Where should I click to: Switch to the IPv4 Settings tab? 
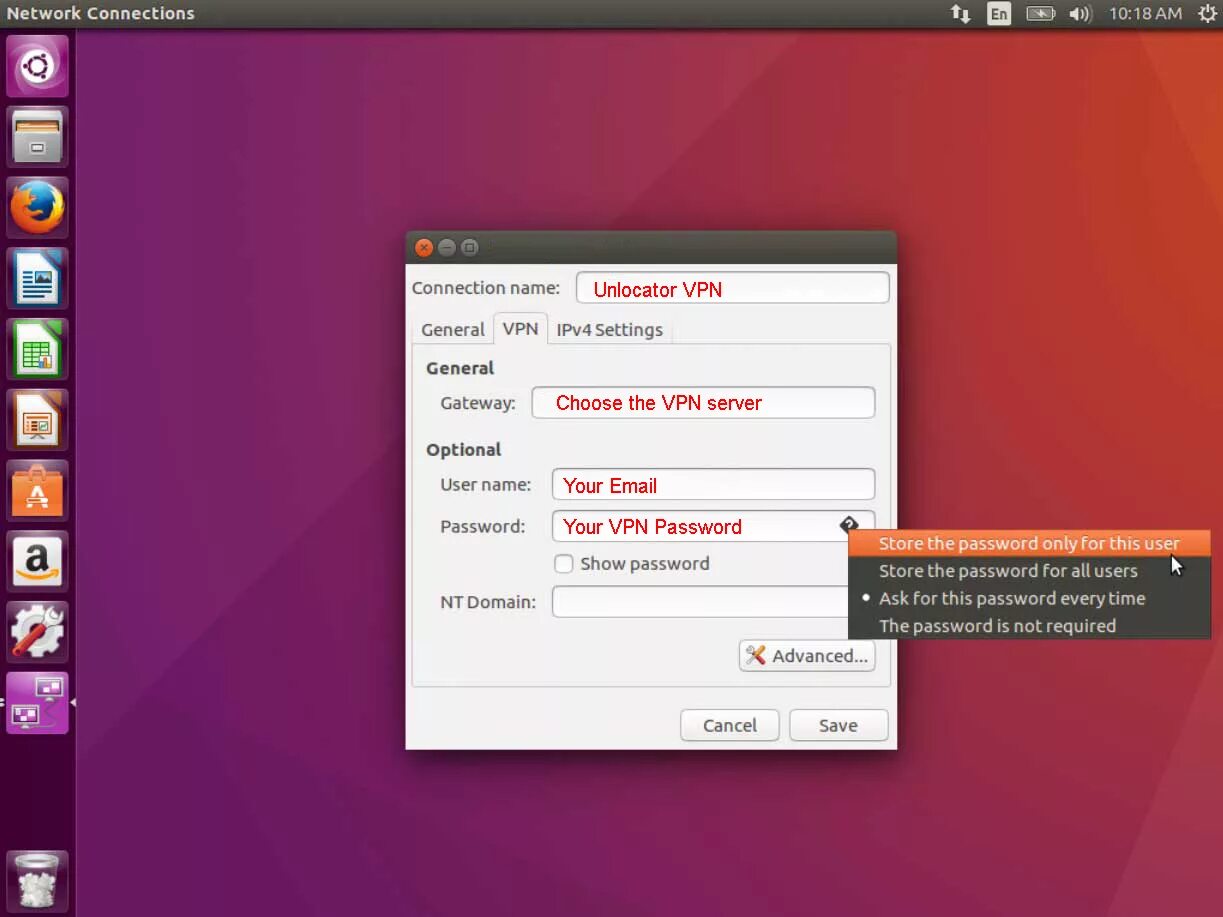pyautogui.click(x=610, y=330)
